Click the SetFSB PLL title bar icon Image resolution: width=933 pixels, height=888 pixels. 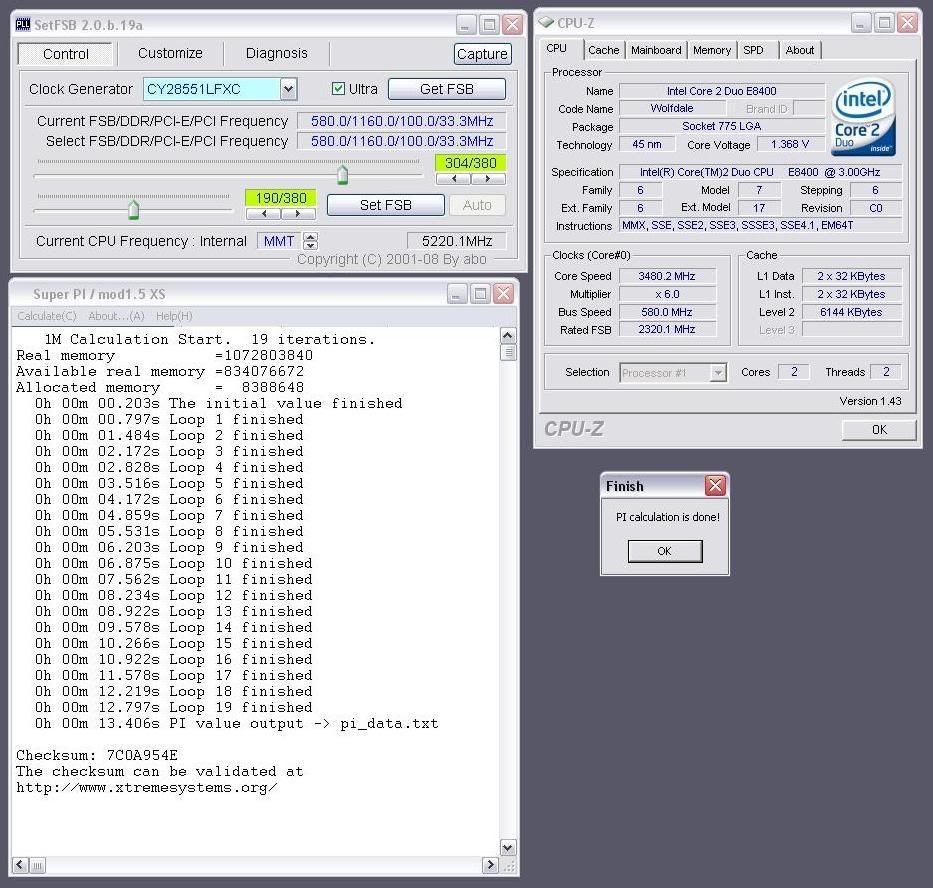coord(23,24)
